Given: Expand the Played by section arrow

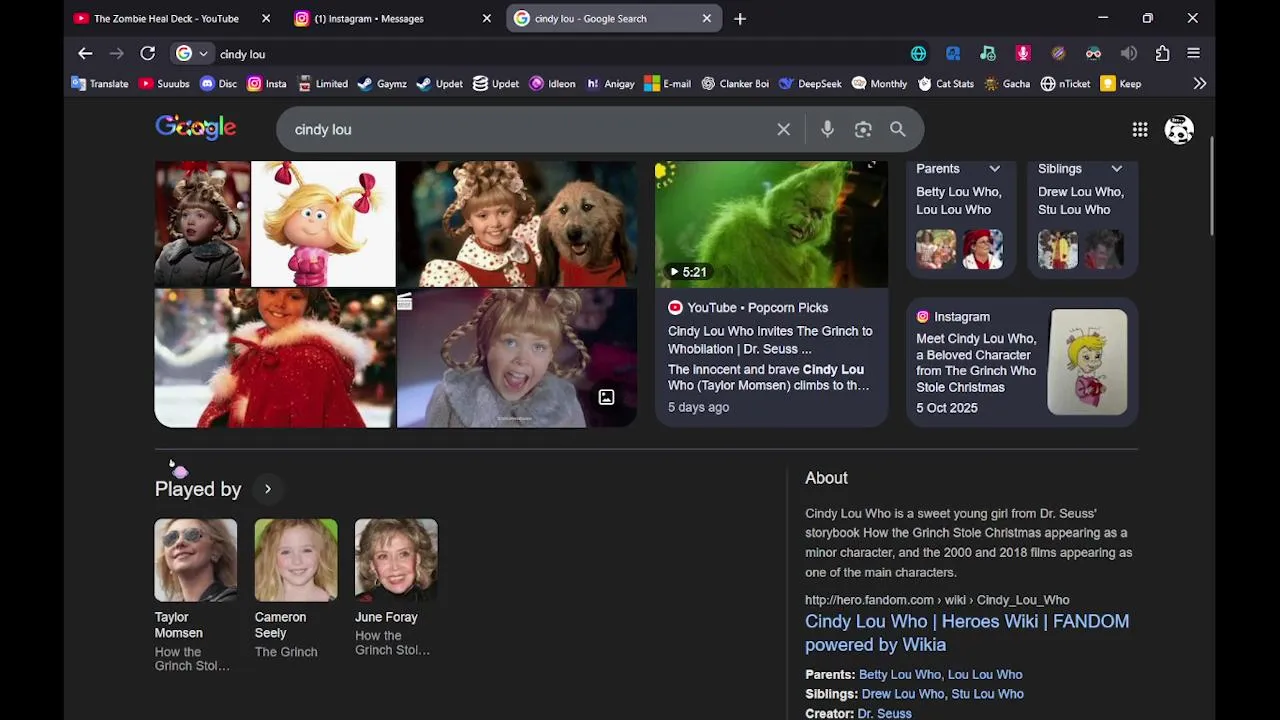Looking at the screenshot, I should [267, 489].
